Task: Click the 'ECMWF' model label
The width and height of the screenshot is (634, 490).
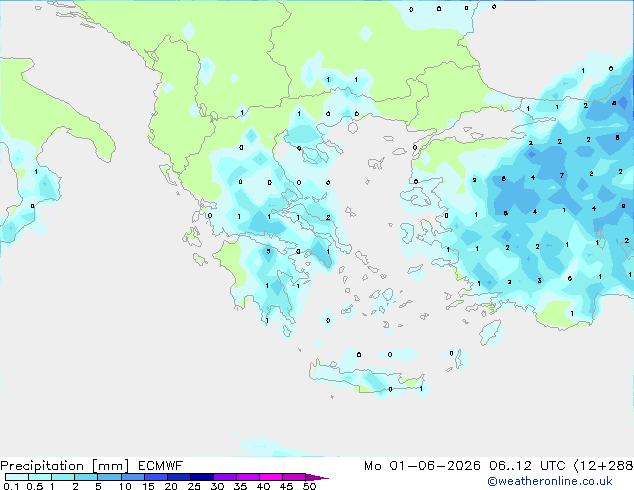Action: (161, 466)
